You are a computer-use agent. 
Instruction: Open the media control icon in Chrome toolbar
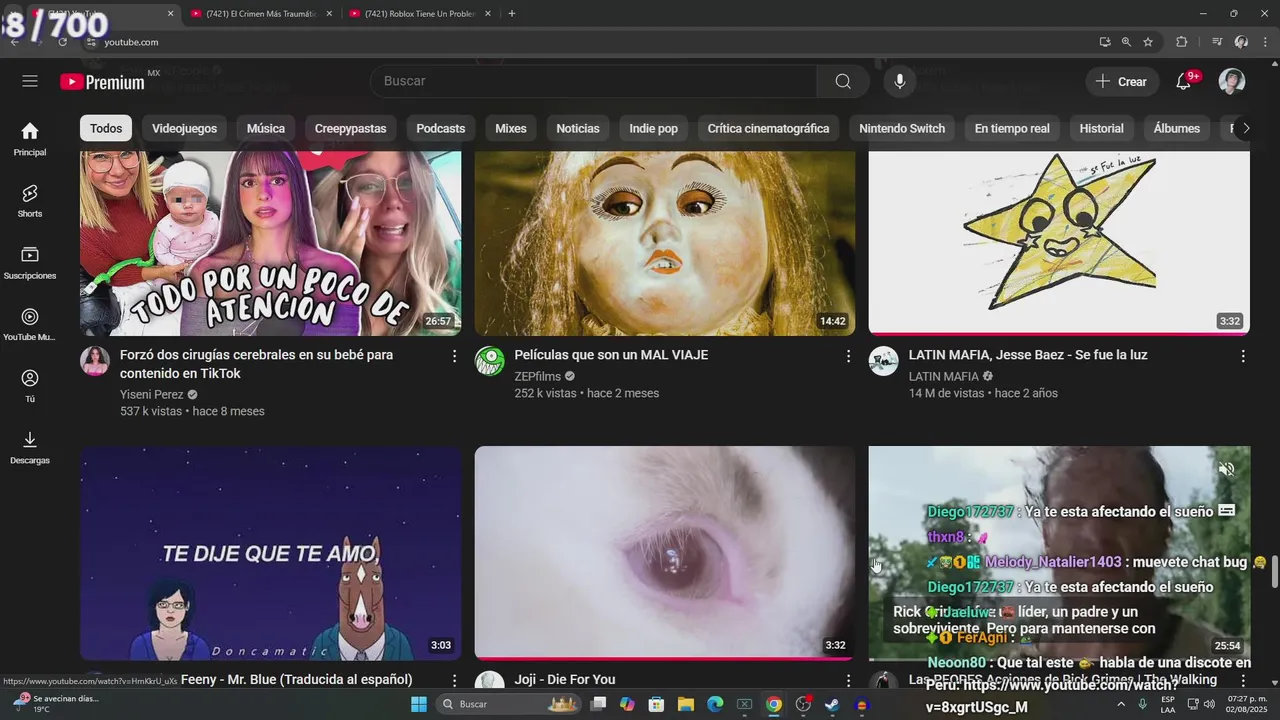coord(1217,42)
